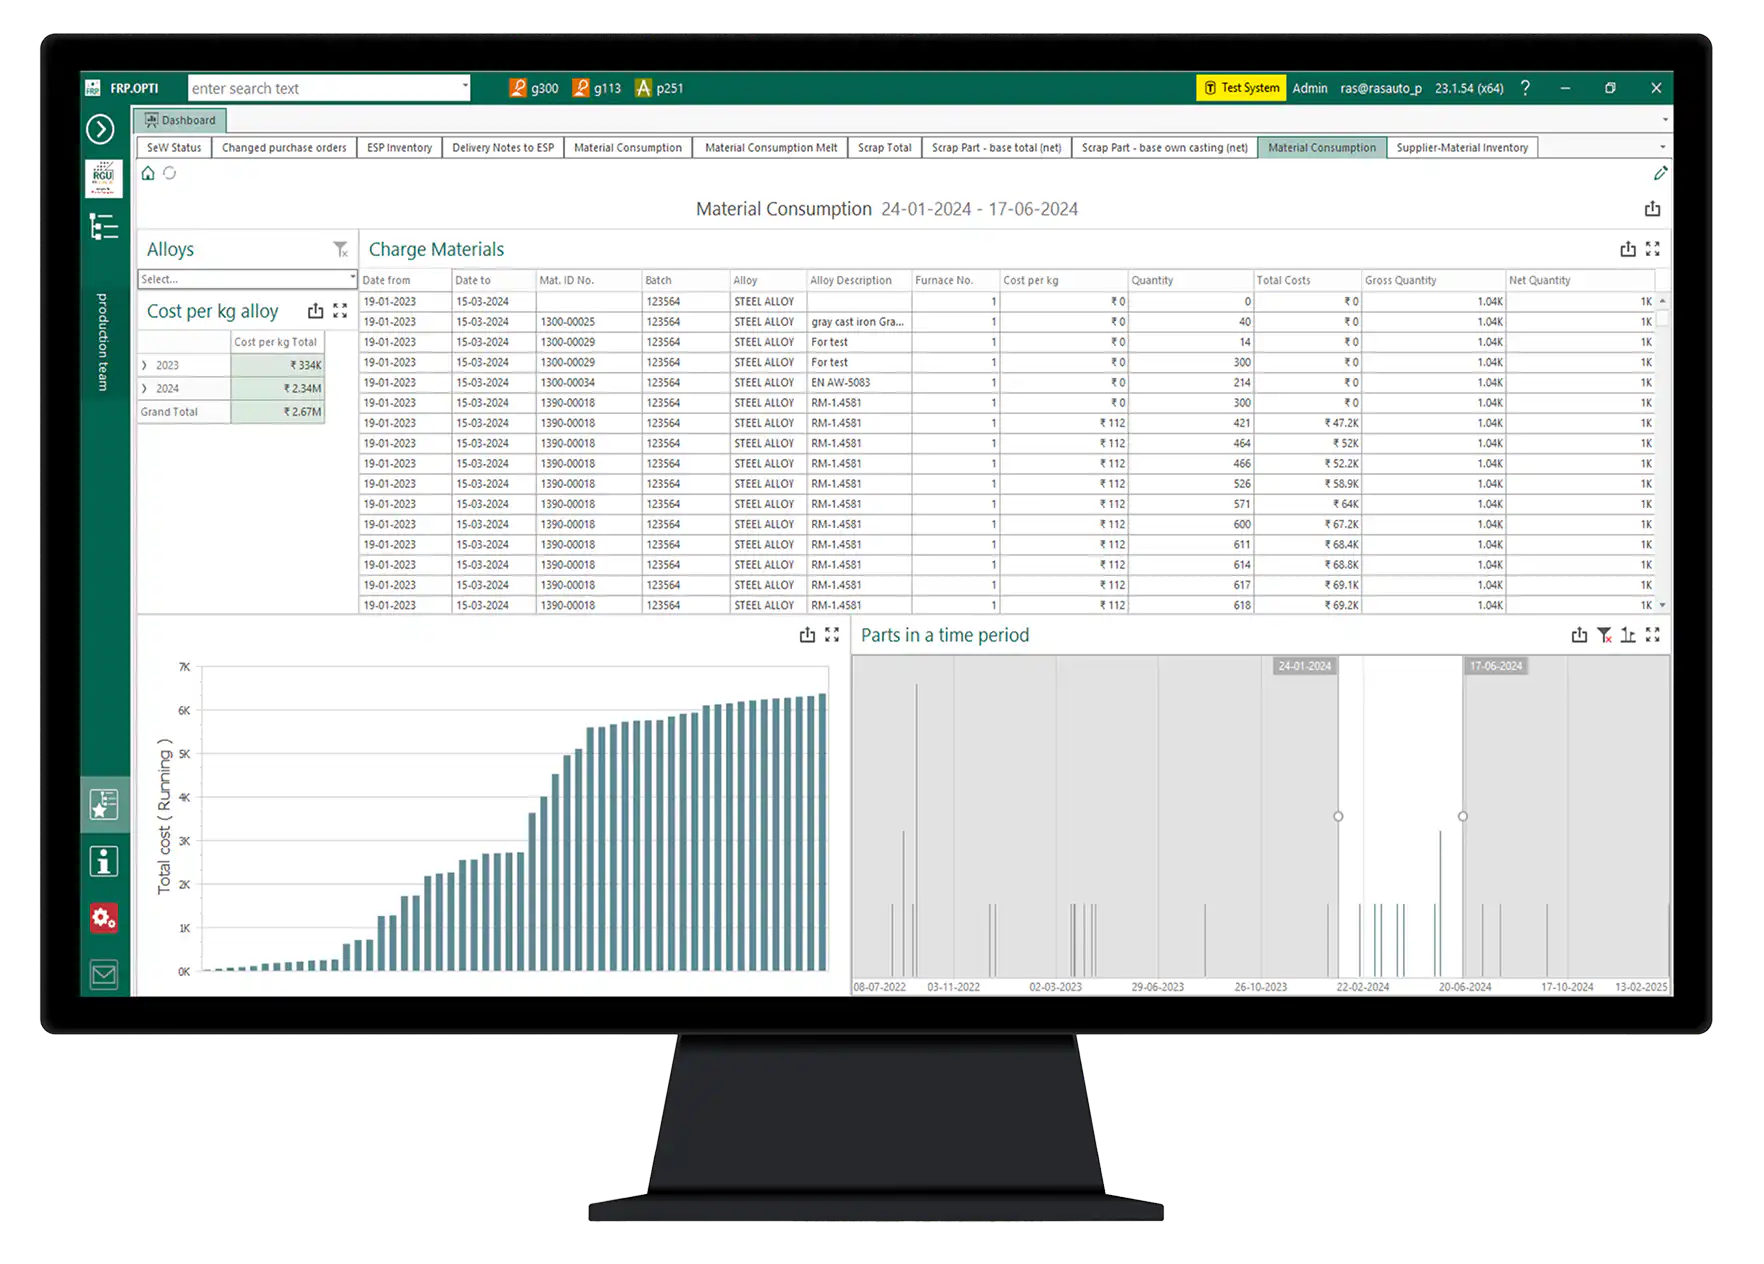This screenshot has height=1264, width=1764.
Task: Open the information icon in left sidebar
Action: coord(103,861)
